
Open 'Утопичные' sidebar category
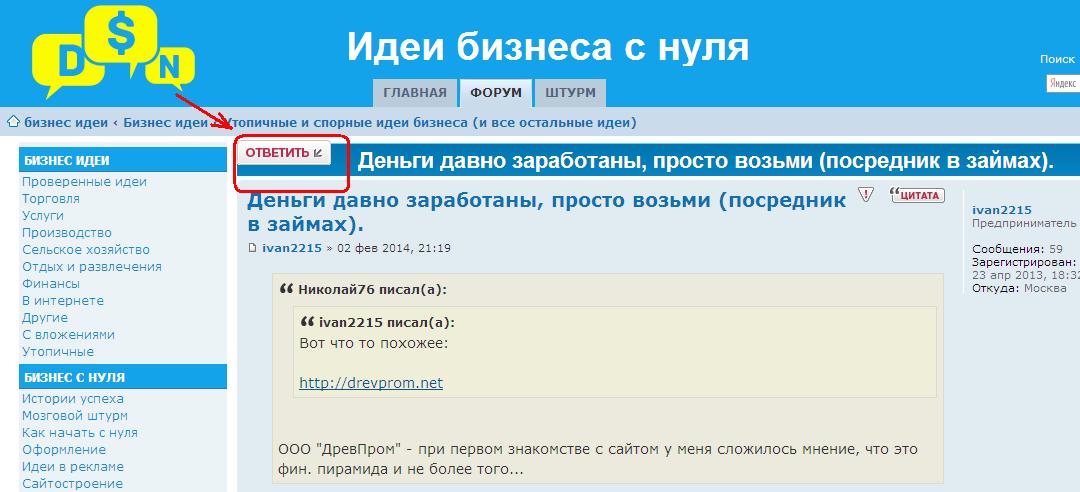coord(58,351)
